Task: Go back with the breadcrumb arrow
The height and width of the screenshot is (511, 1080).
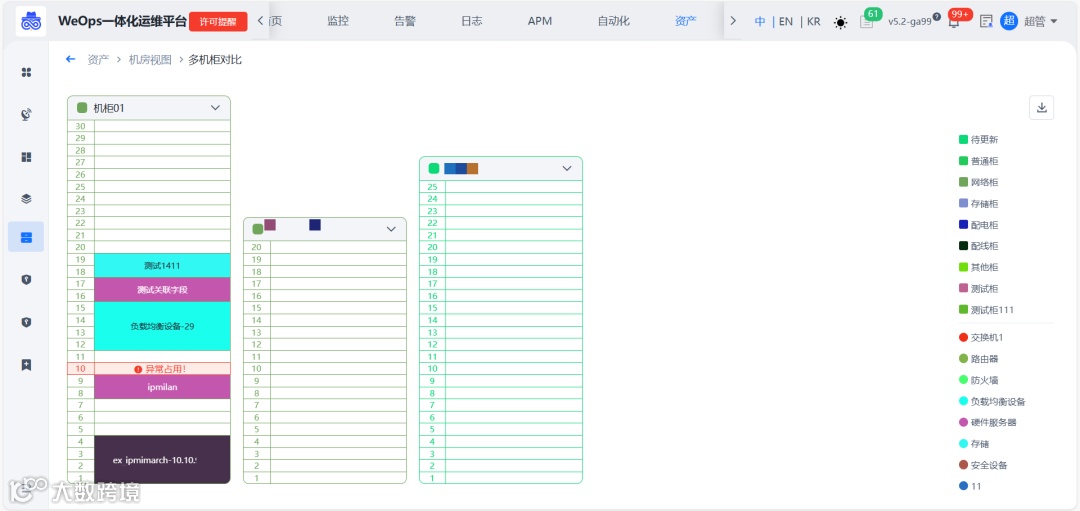Action: [x=70, y=59]
